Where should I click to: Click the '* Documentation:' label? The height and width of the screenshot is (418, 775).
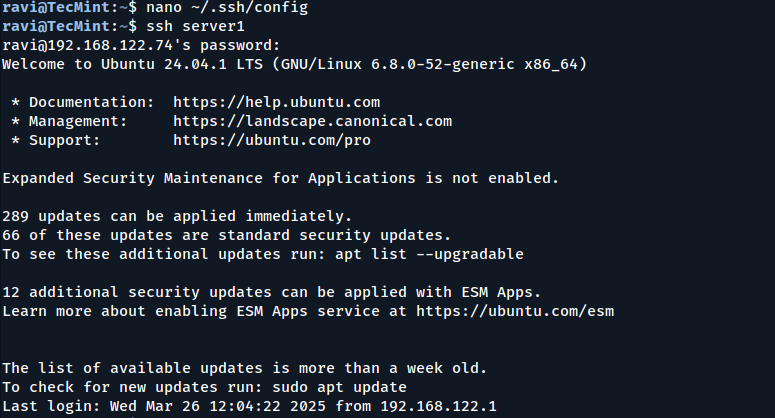[83, 102]
